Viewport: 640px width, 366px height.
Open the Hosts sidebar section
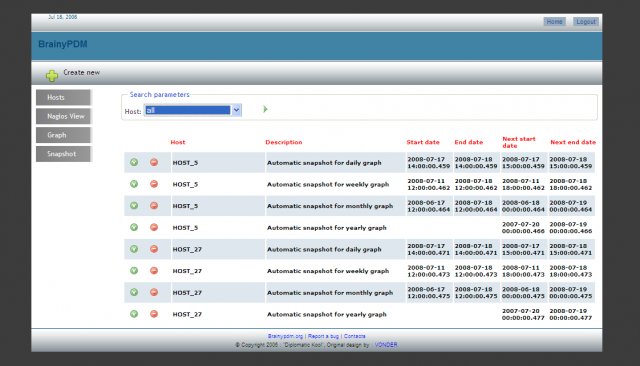click(63, 98)
